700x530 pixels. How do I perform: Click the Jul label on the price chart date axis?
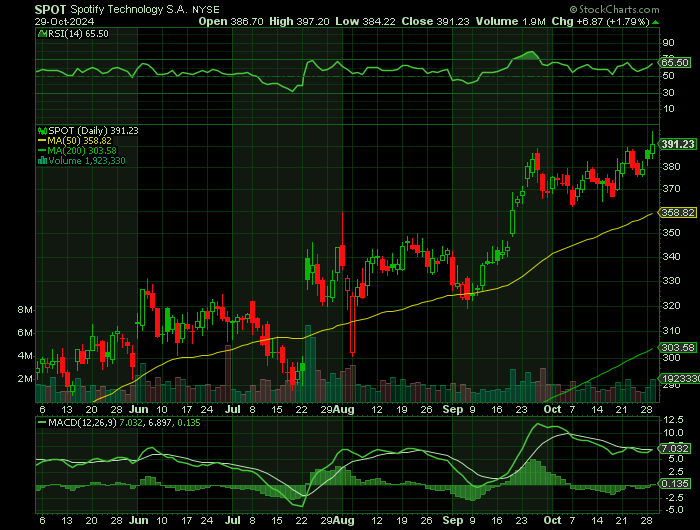point(233,409)
